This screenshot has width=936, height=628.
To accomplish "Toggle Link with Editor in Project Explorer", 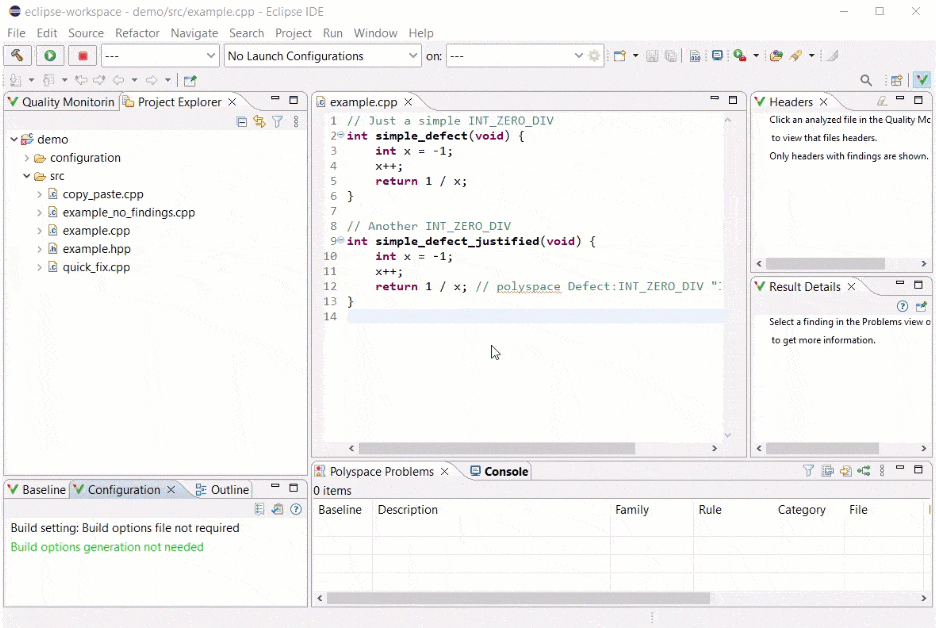I will (259, 122).
